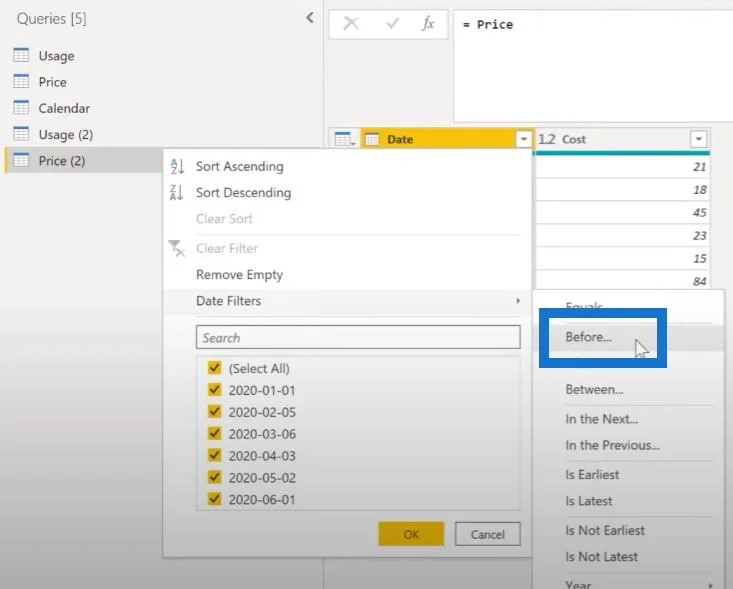
Task: Uncheck the 2020-06-01 date checkbox
Action: [215, 499]
